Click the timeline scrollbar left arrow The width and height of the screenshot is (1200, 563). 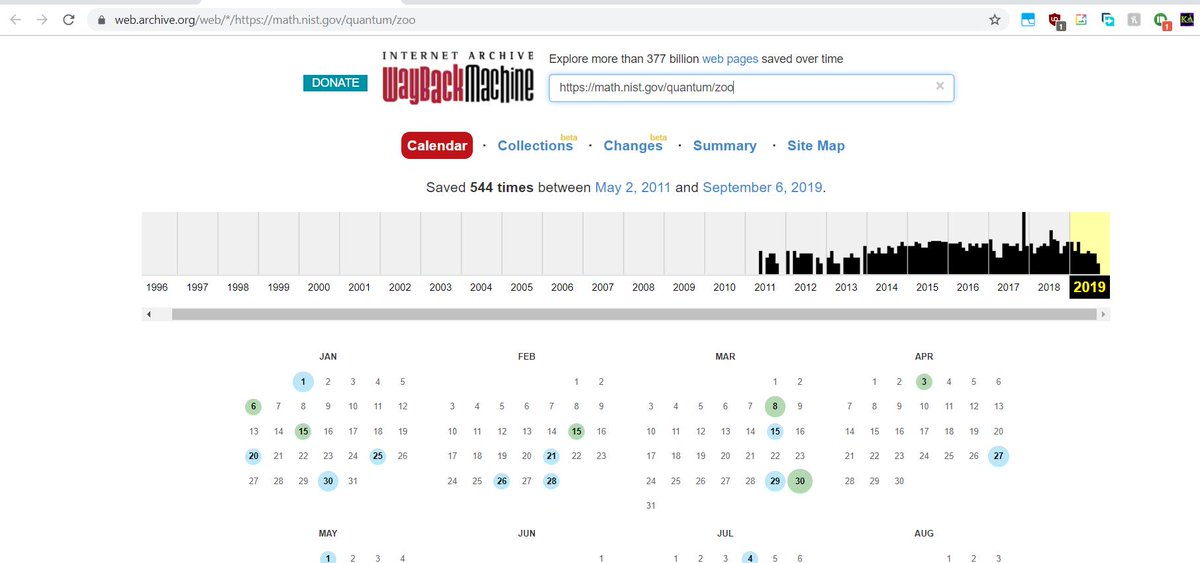(x=150, y=314)
